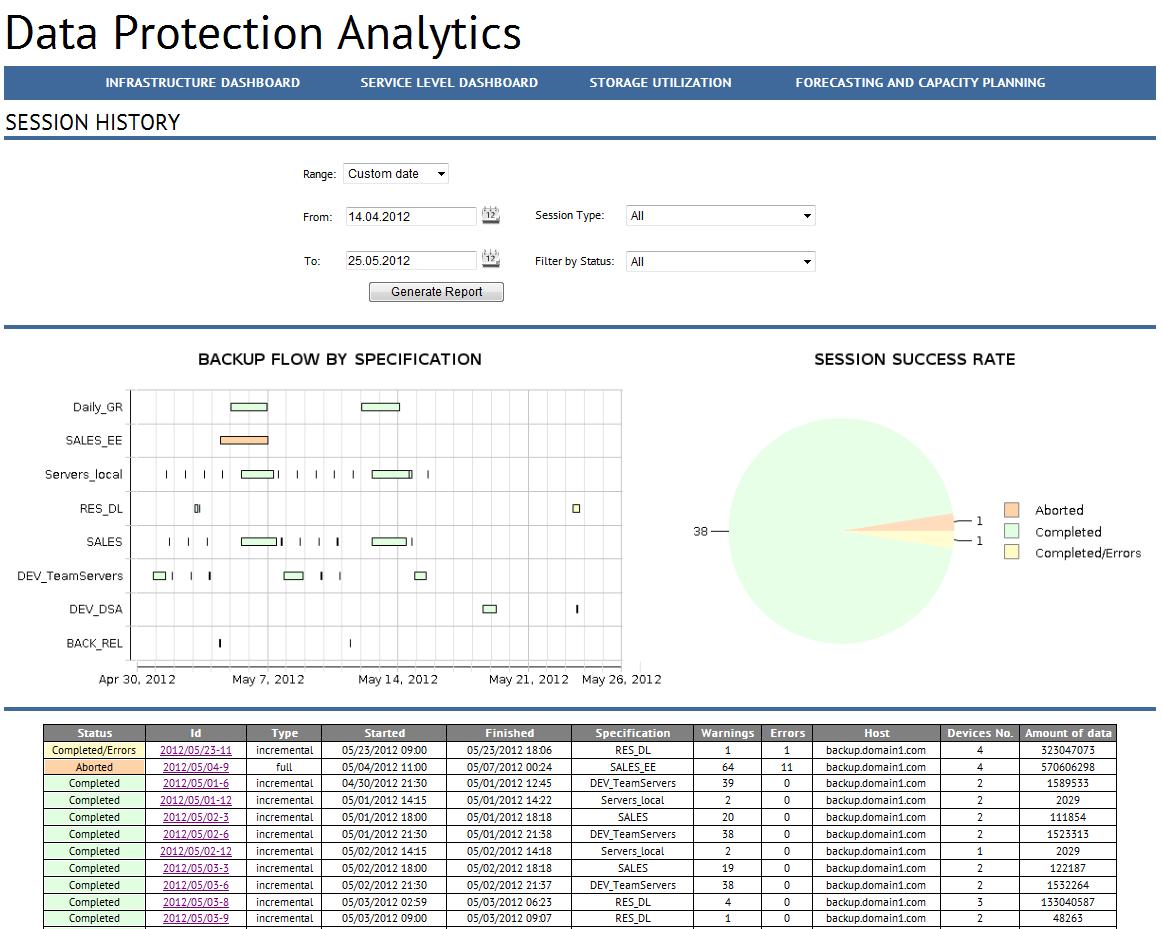Expand the Filter by Status dropdown
The width and height of the screenshot is (1162, 929).
[719, 261]
